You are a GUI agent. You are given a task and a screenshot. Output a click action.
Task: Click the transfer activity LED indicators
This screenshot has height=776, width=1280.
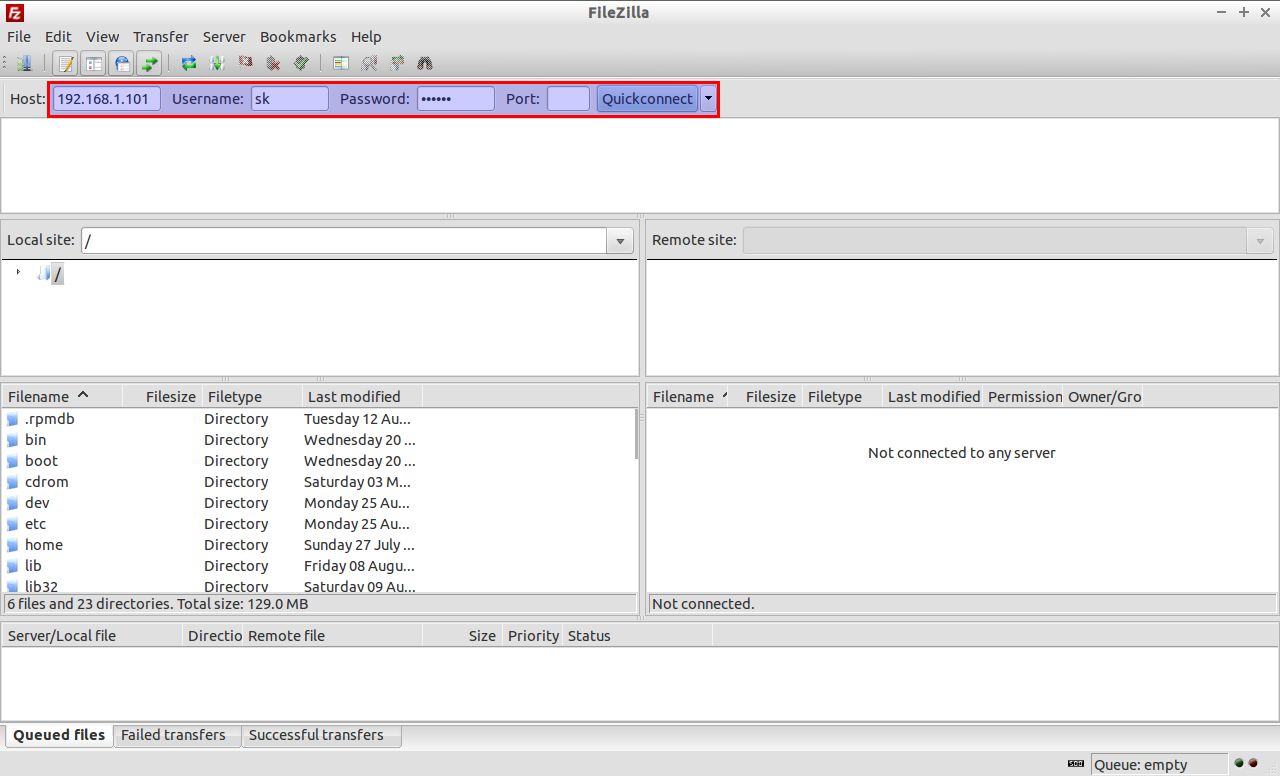1246,763
